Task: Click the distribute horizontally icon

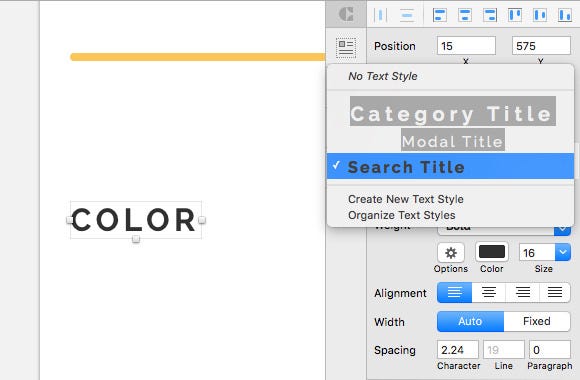Action: point(380,15)
